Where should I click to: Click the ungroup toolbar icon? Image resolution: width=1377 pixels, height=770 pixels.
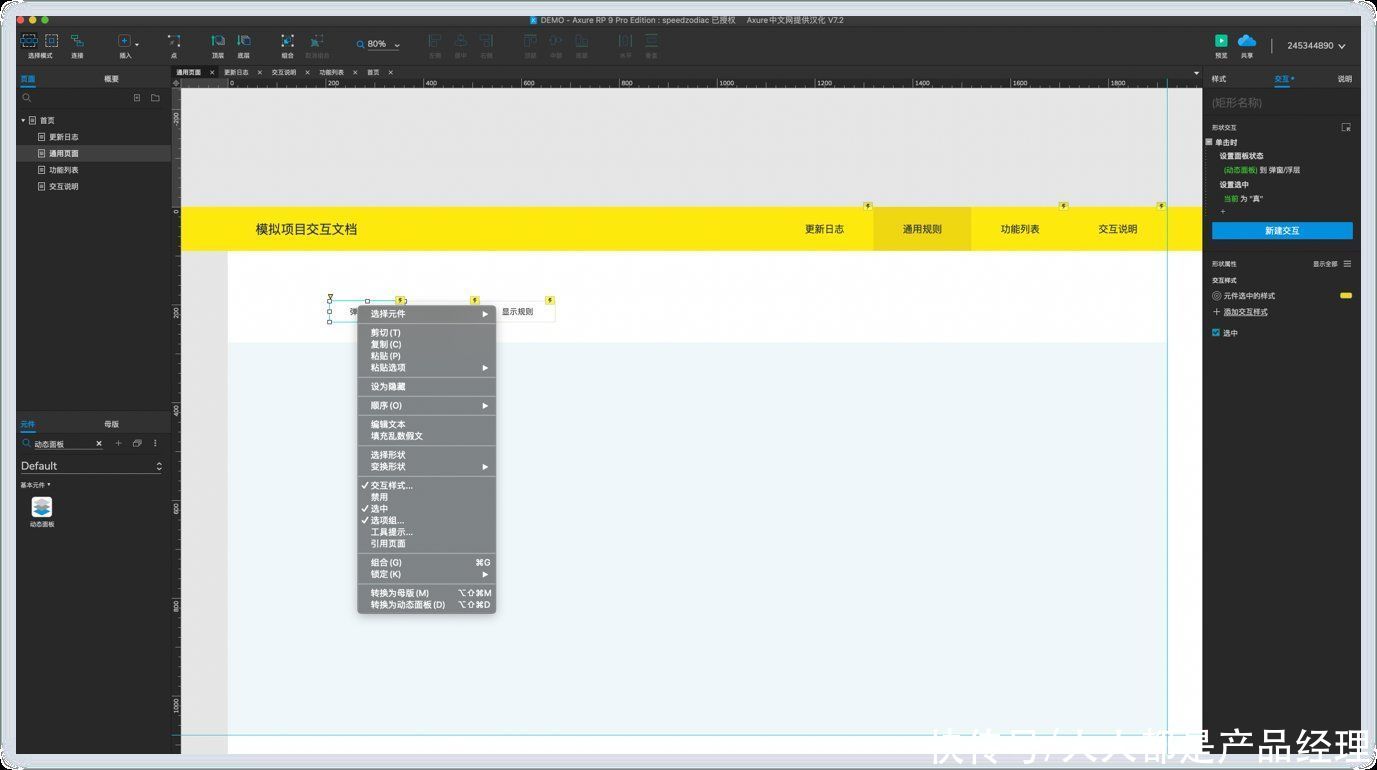click(x=316, y=41)
